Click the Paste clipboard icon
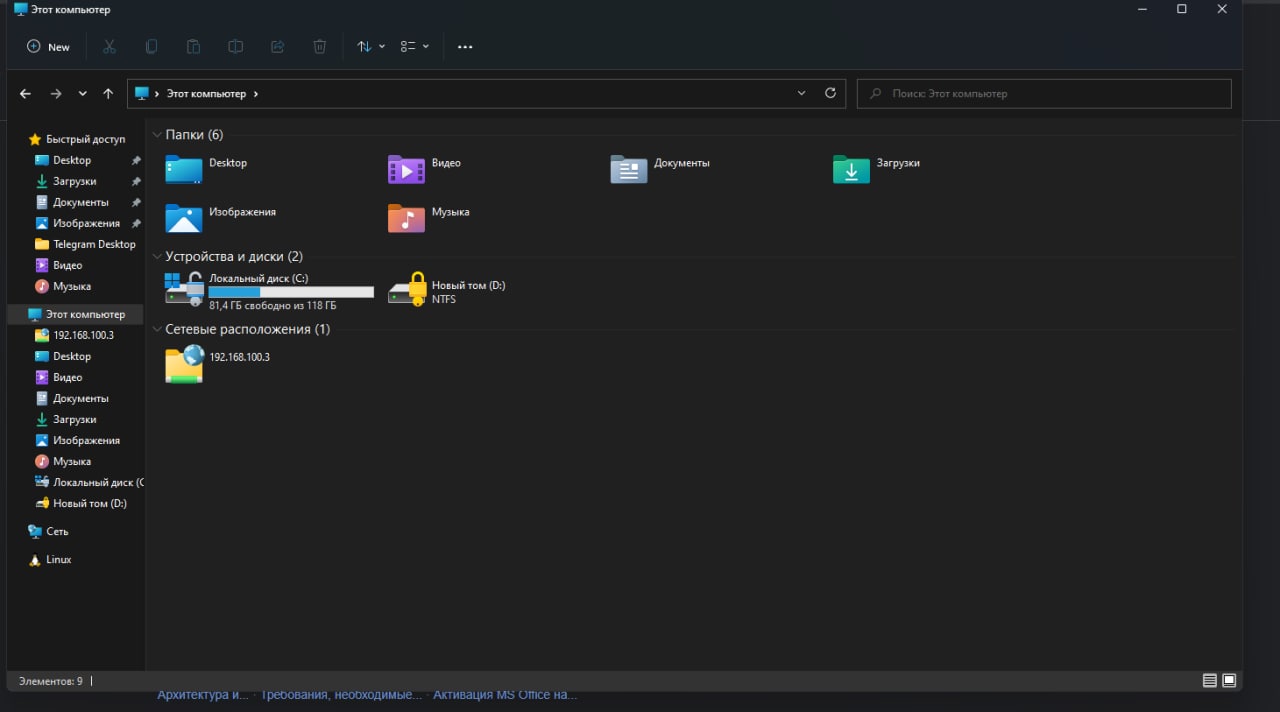 point(194,47)
